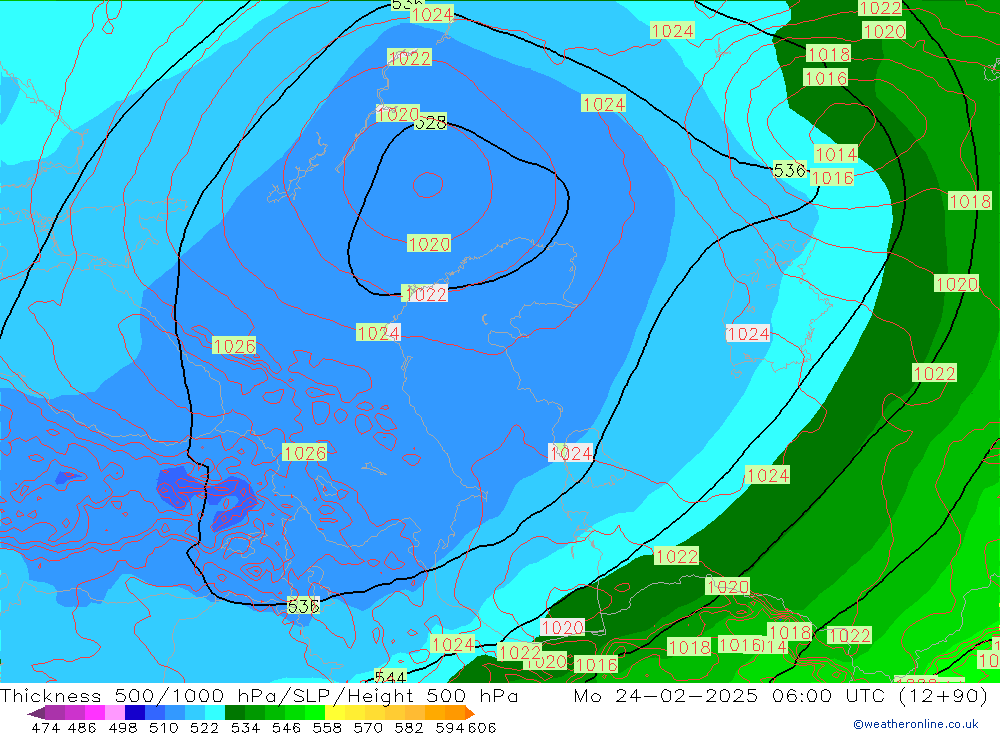Viewport: 1000px width, 733px height.
Task: Open the weatheronline.co.uk copyright link
Action: coord(915,723)
